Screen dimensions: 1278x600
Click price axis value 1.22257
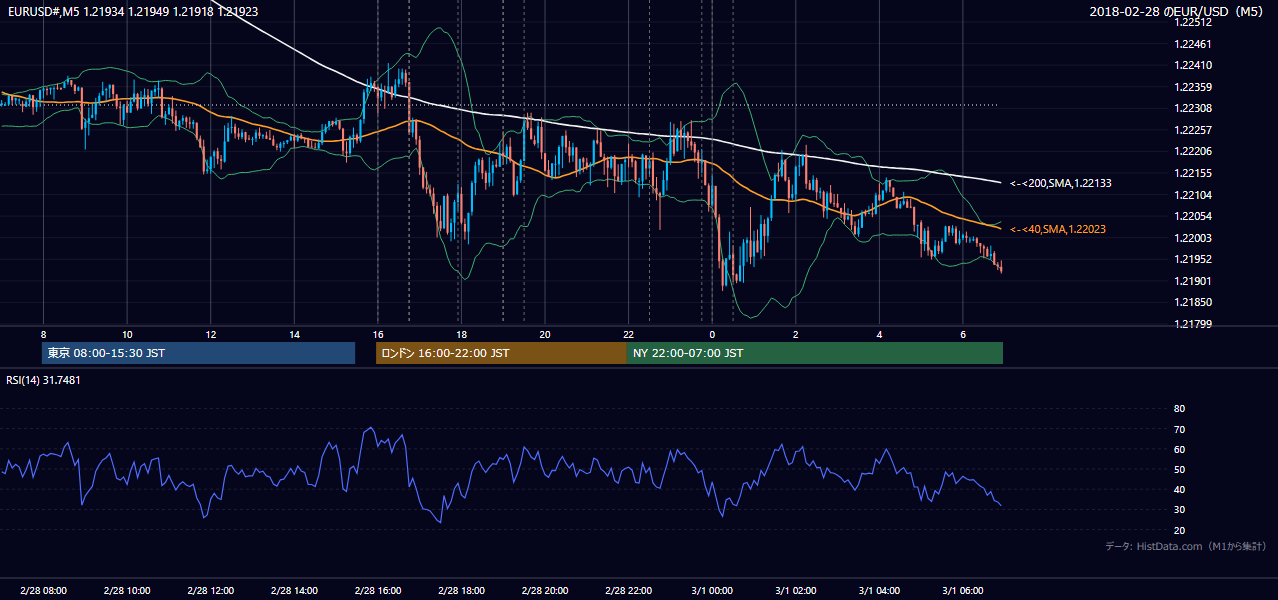pos(1192,130)
